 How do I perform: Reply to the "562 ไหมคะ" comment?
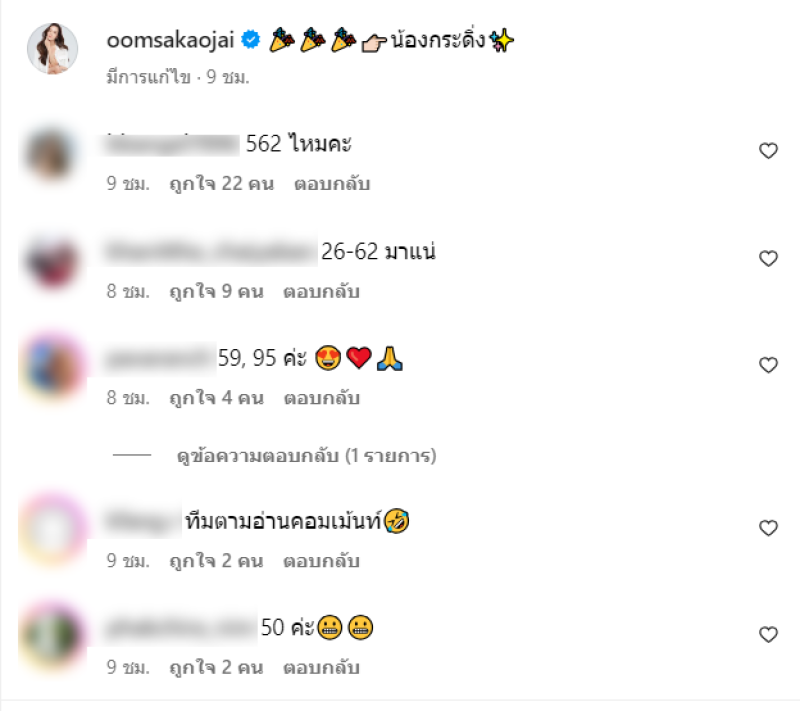(x=332, y=184)
